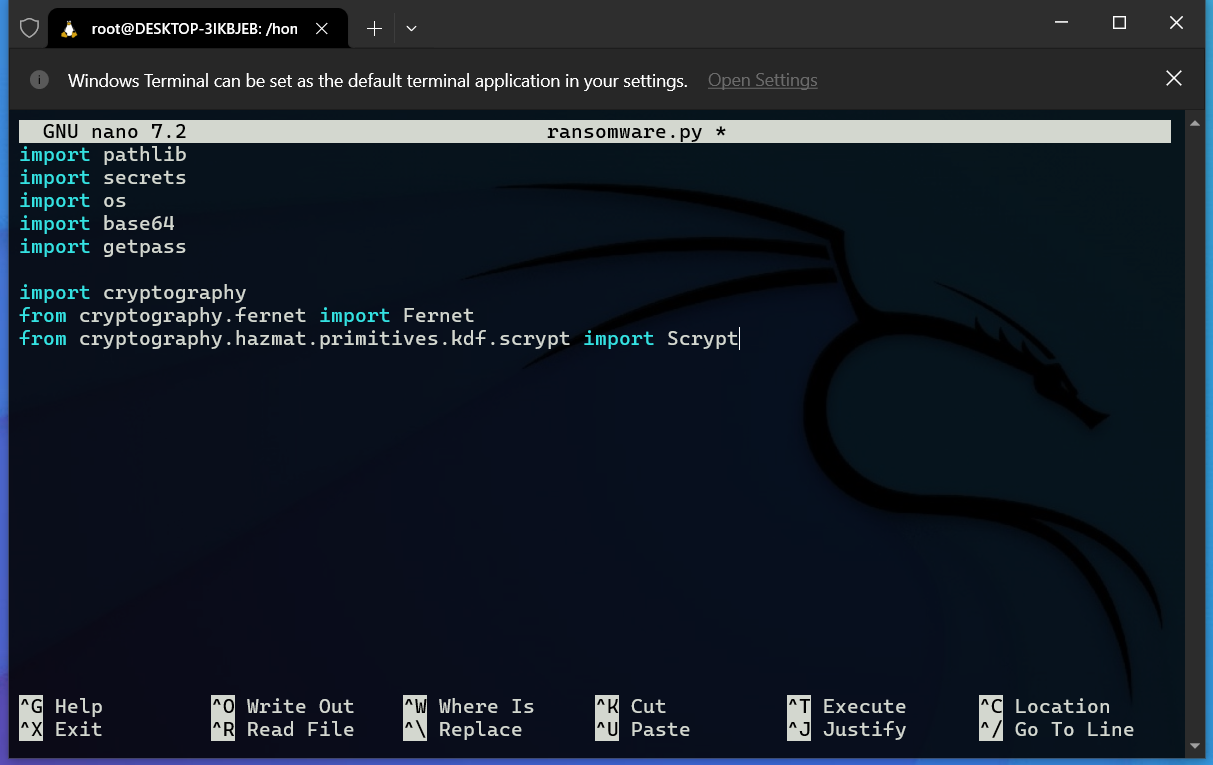Click the ^J Justify shortcut
The width and height of the screenshot is (1213, 765).
coord(847,729)
